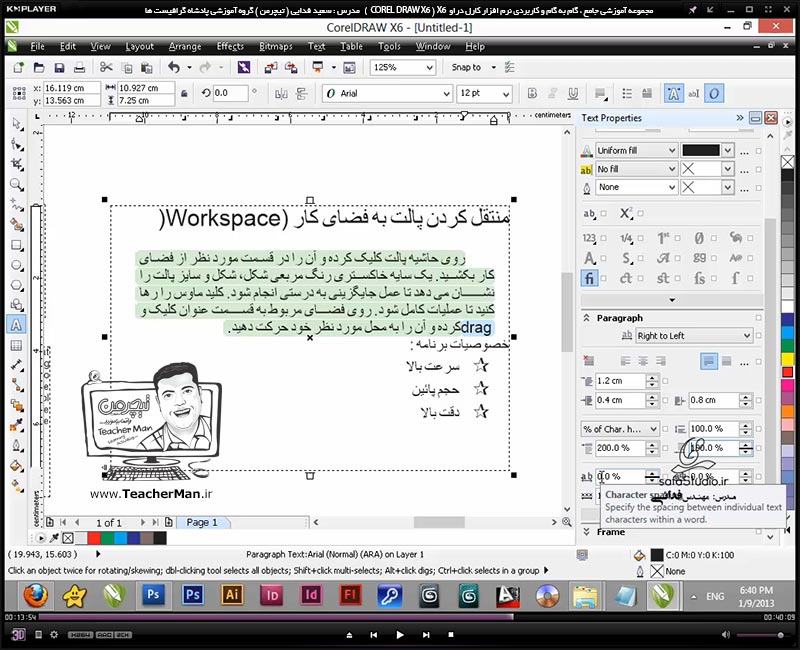This screenshot has height=650, width=800.
Task: Click the rotation angle 0.0 field
Action: point(231,93)
